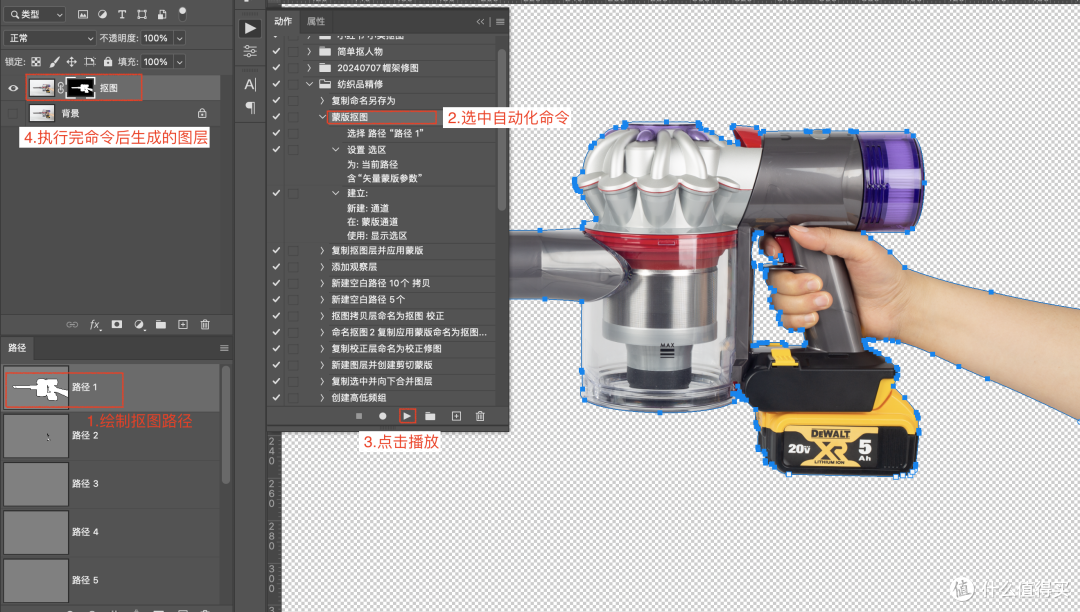1080x612 pixels.
Task: Create a new layer icon
Action: click(x=183, y=324)
